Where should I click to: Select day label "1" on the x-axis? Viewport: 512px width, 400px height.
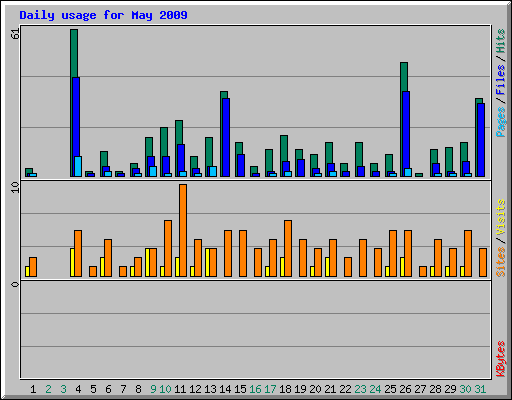(x=33, y=389)
